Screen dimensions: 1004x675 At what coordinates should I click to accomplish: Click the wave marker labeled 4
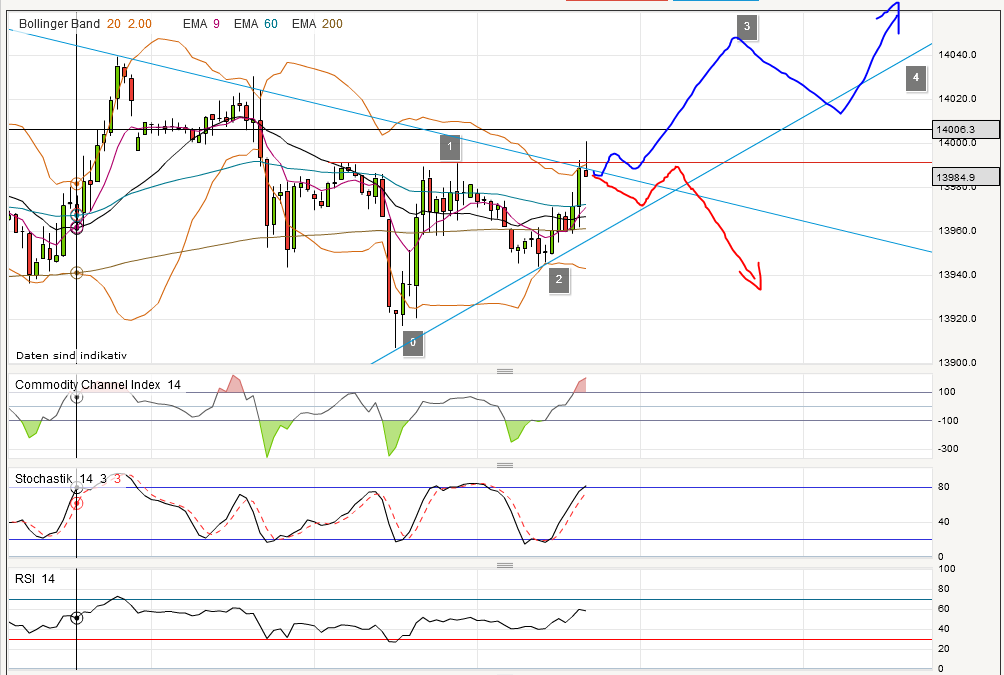(916, 78)
